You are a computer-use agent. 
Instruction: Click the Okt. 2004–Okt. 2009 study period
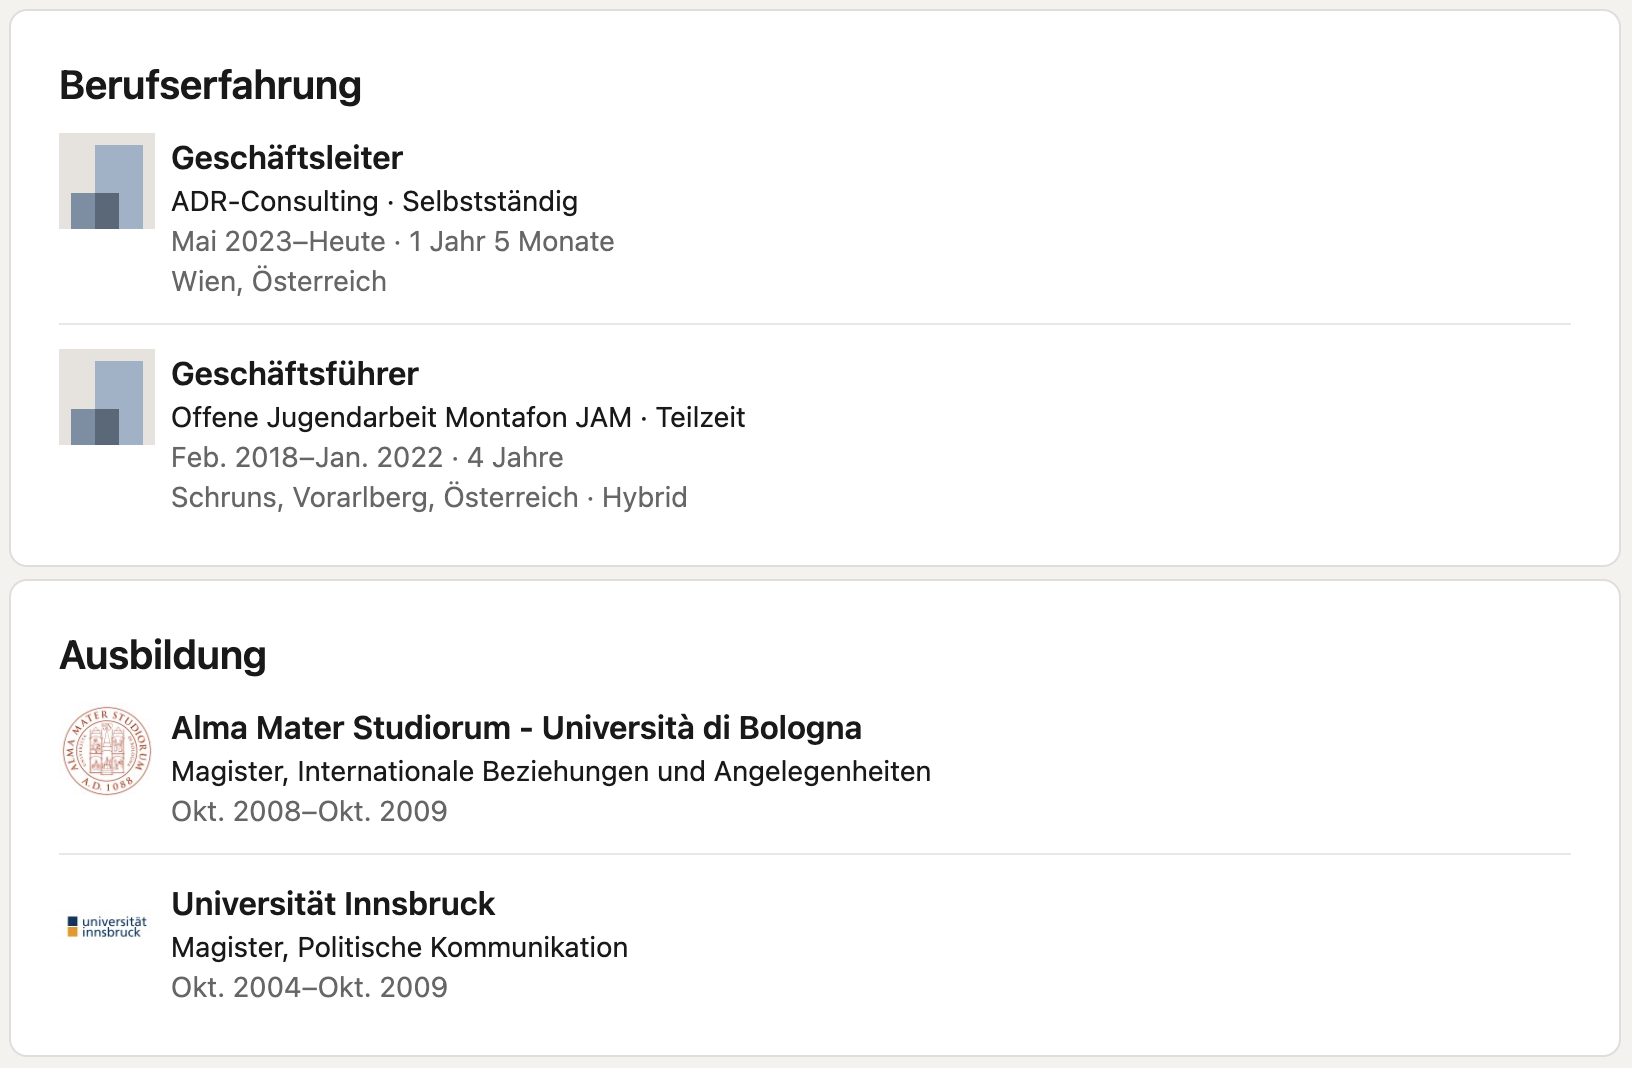coord(309,987)
